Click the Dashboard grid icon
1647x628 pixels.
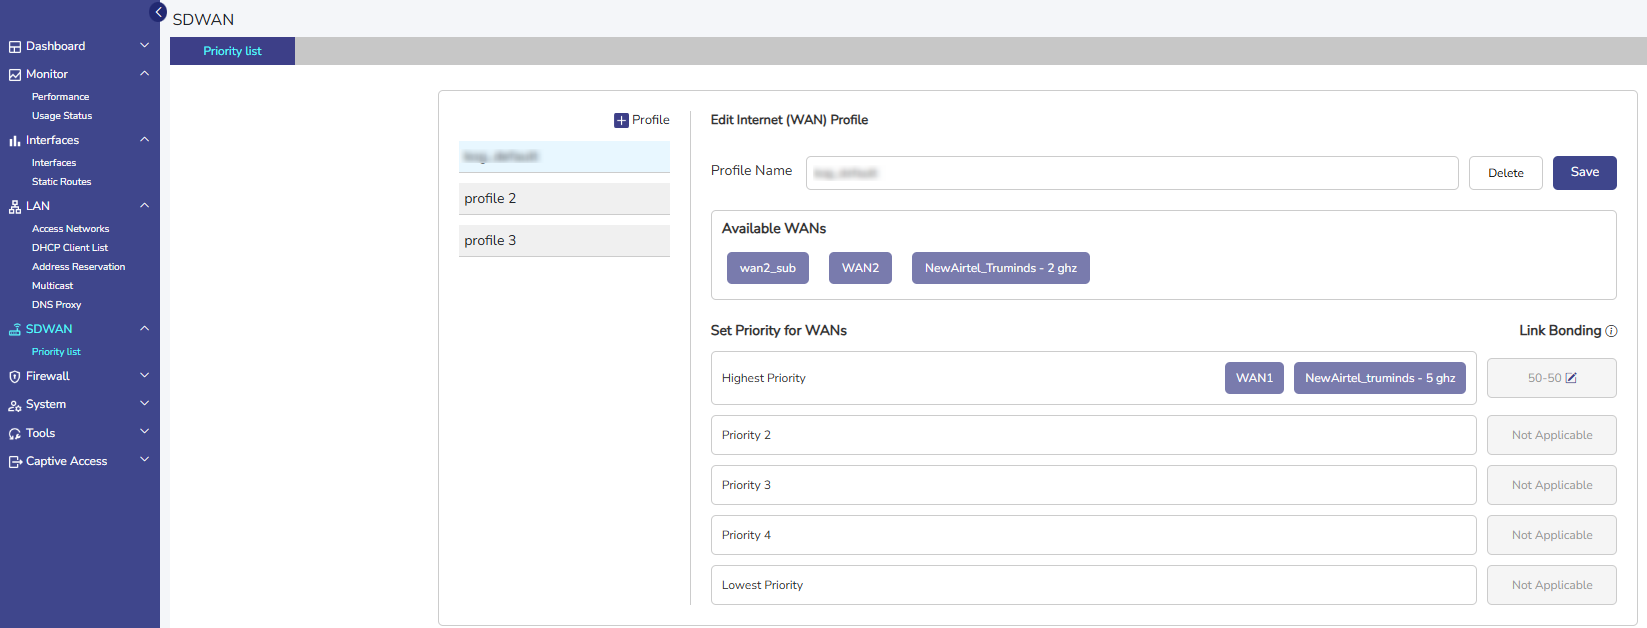point(14,47)
